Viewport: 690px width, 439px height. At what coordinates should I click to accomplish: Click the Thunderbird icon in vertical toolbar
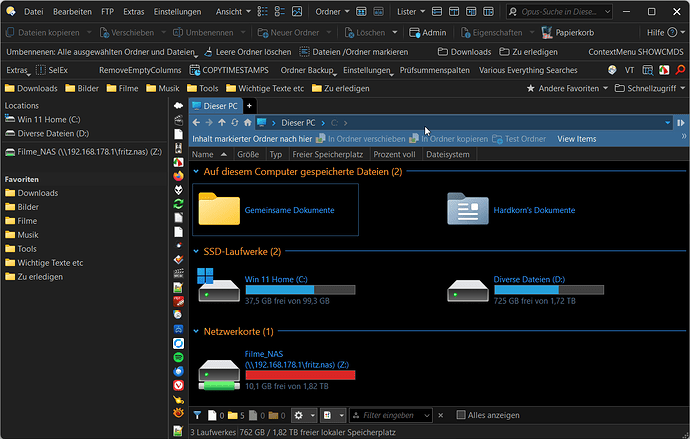[178, 371]
